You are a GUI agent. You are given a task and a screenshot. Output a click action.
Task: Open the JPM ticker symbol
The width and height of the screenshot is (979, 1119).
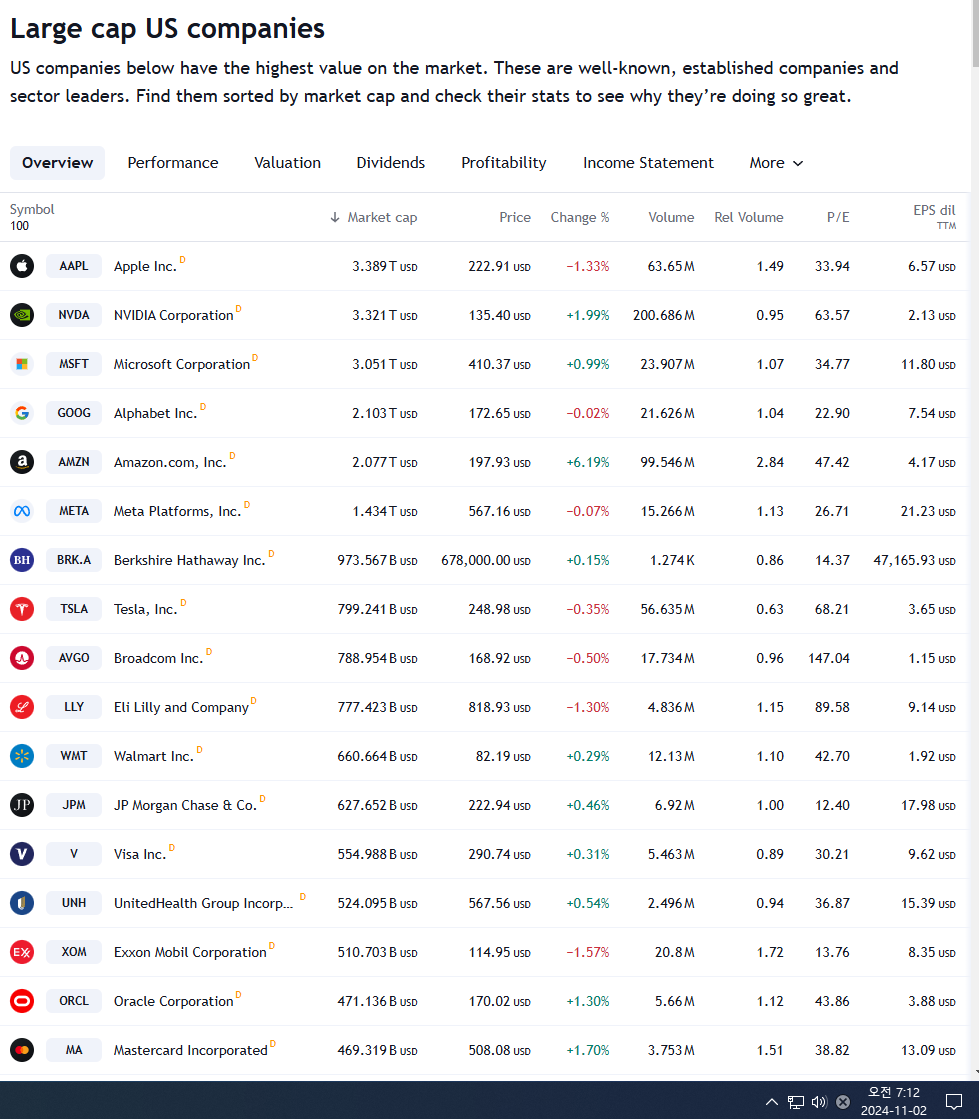click(x=73, y=805)
